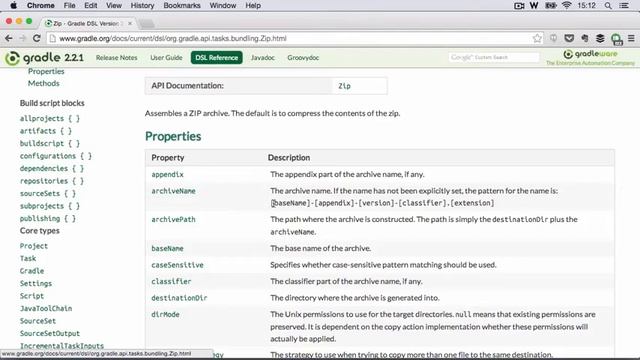Open the Settings core type link
This screenshot has height=360, width=640.
point(36,283)
